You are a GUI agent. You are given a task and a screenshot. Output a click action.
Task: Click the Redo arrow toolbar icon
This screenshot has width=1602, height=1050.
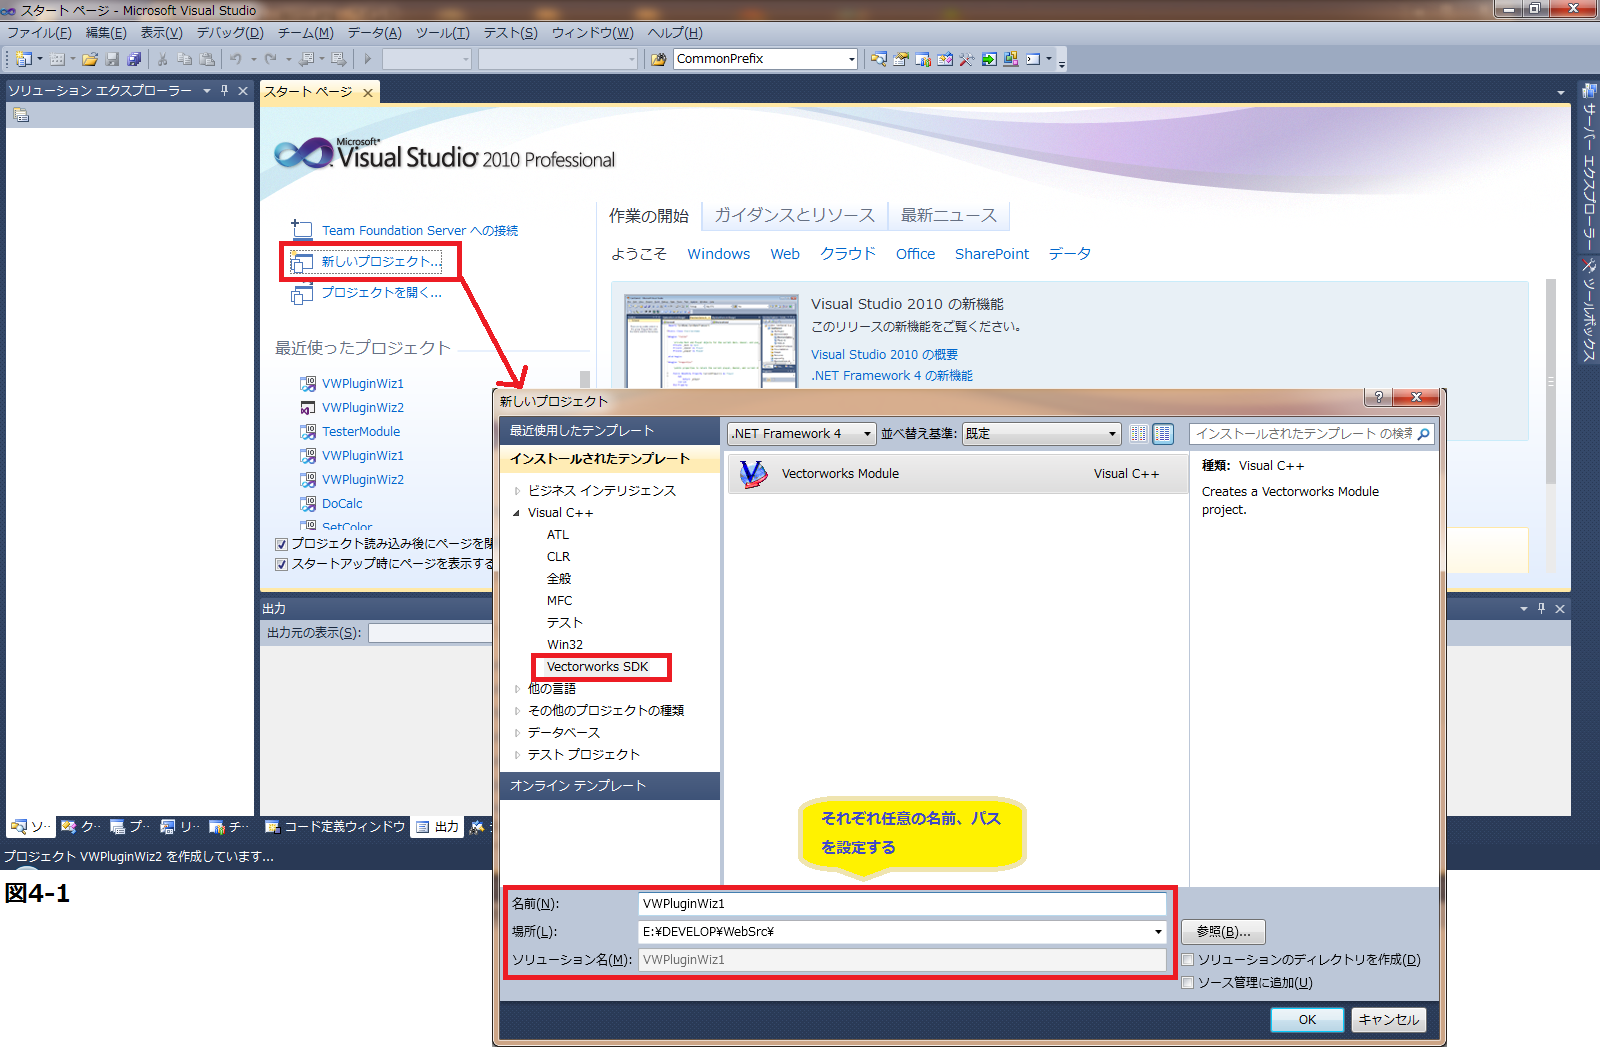(271, 59)
